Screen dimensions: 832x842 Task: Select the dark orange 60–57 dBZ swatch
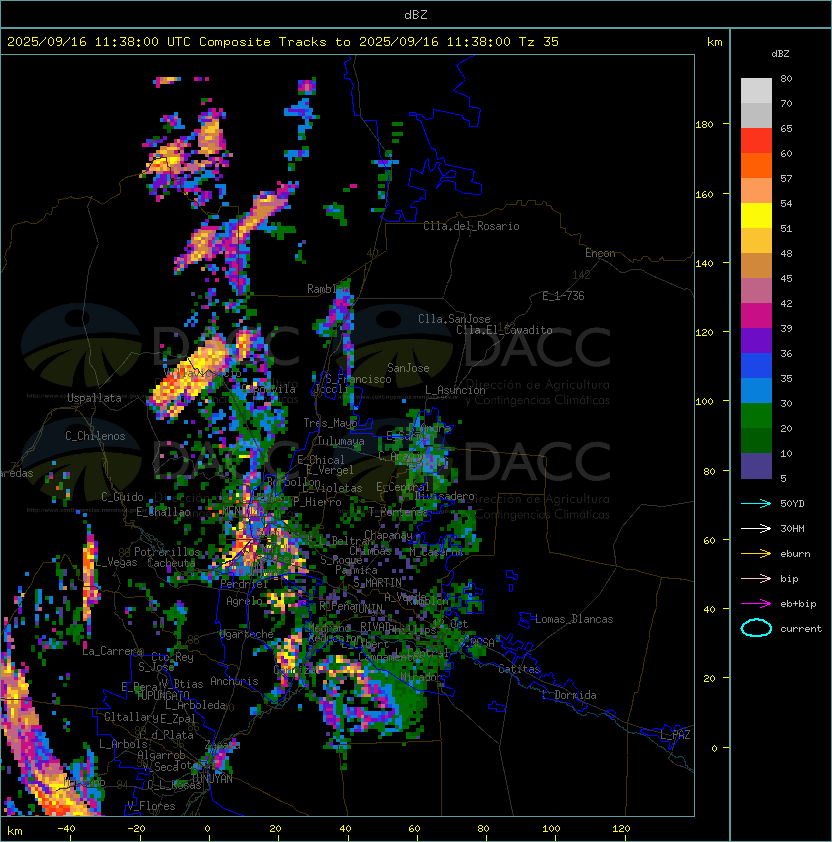pyautogui.click(x=756, y=165)
